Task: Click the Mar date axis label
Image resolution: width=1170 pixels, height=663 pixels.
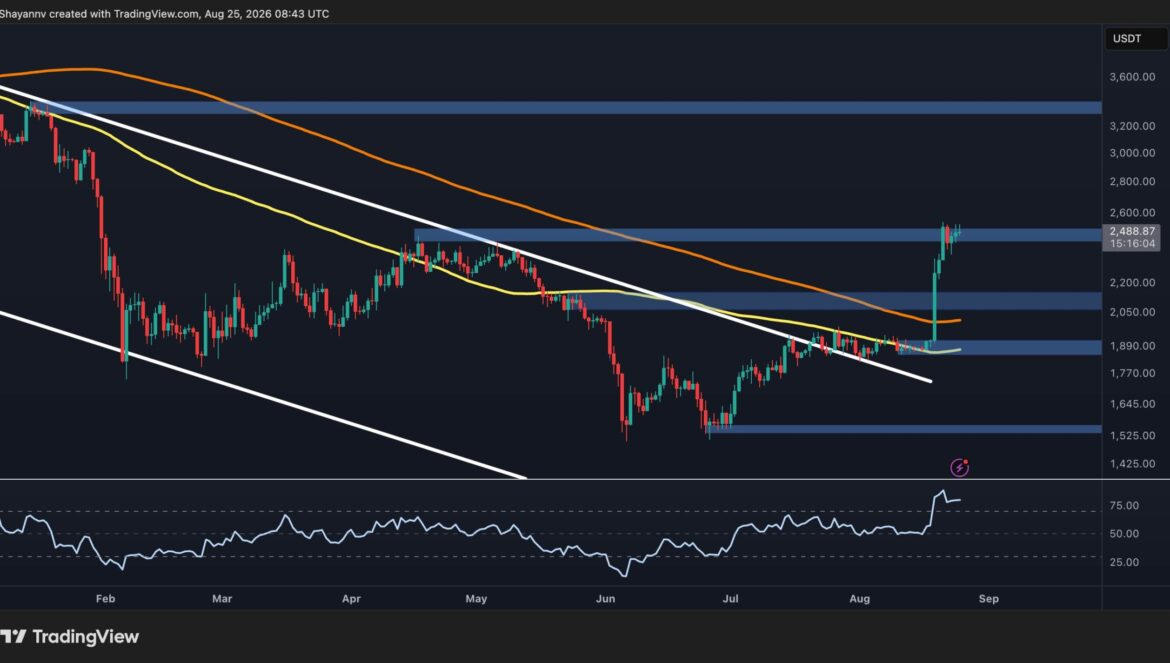Action: (222, 599)
